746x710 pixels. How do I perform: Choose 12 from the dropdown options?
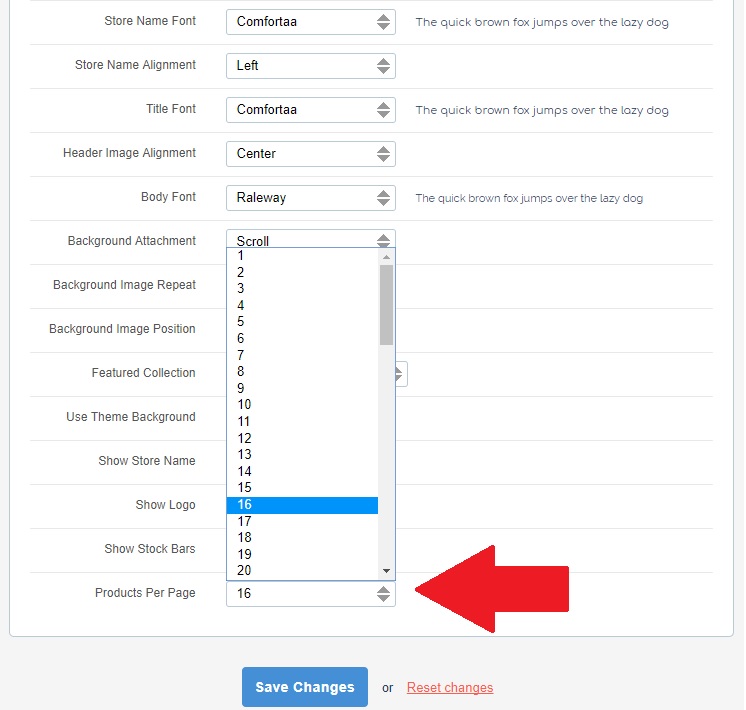tap(302, 438)
